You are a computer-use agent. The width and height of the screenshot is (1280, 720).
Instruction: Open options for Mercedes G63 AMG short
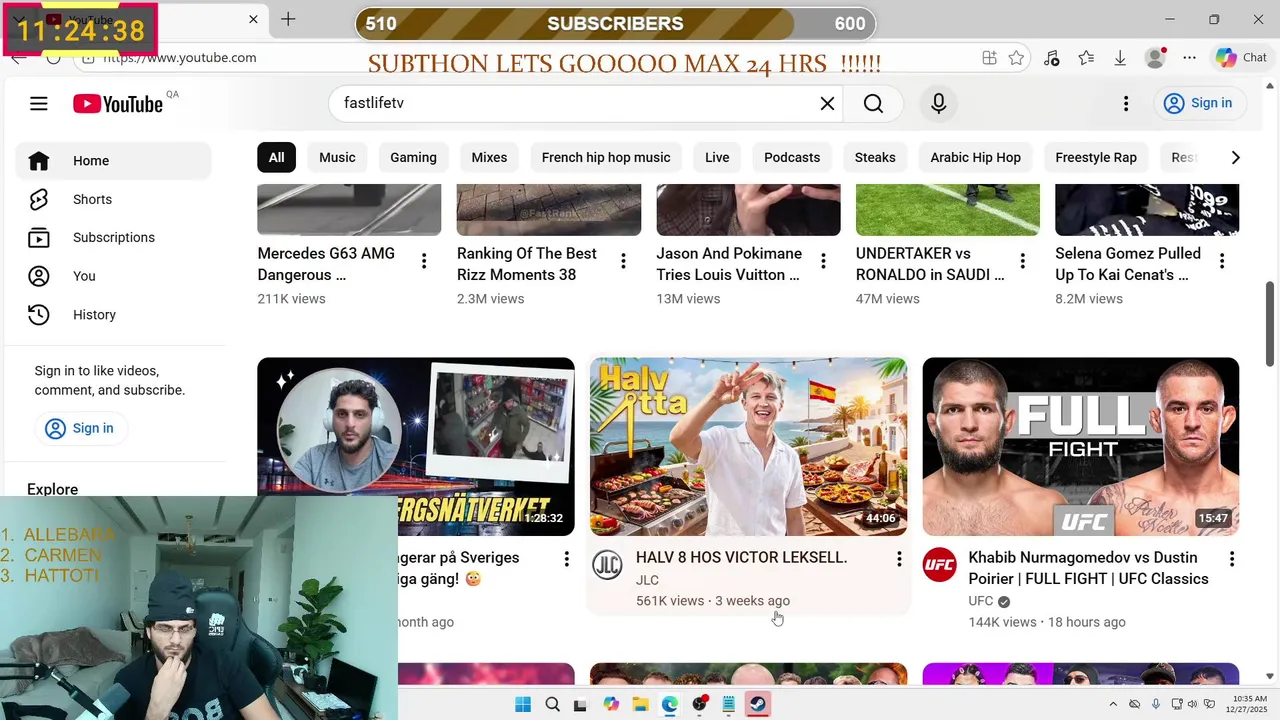[424, 261]
